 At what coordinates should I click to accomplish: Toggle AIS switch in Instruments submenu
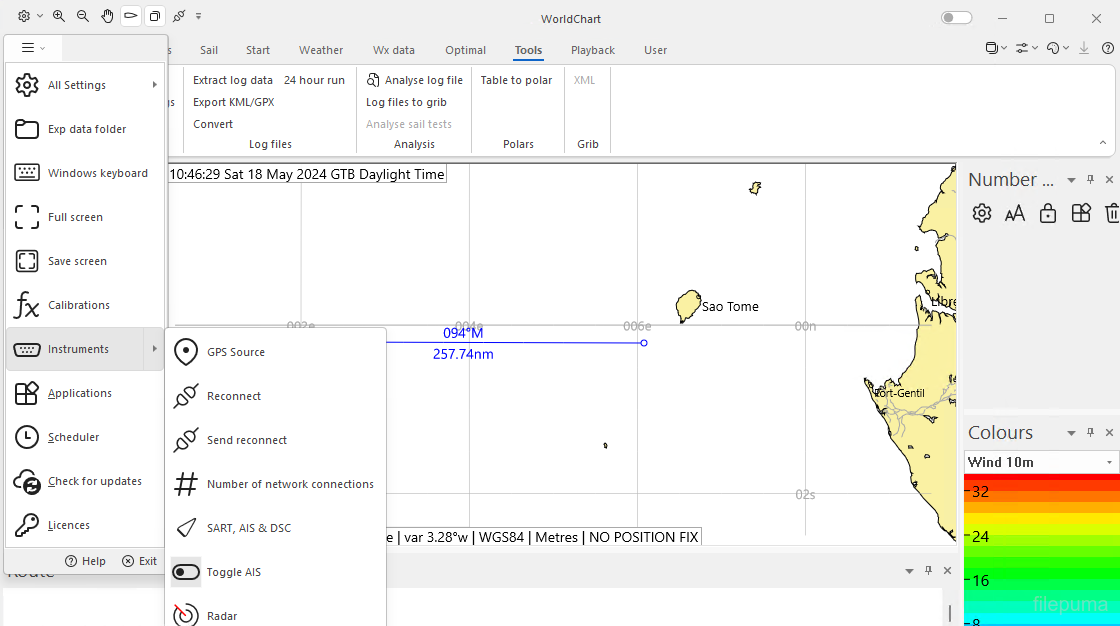coord(187,572)
